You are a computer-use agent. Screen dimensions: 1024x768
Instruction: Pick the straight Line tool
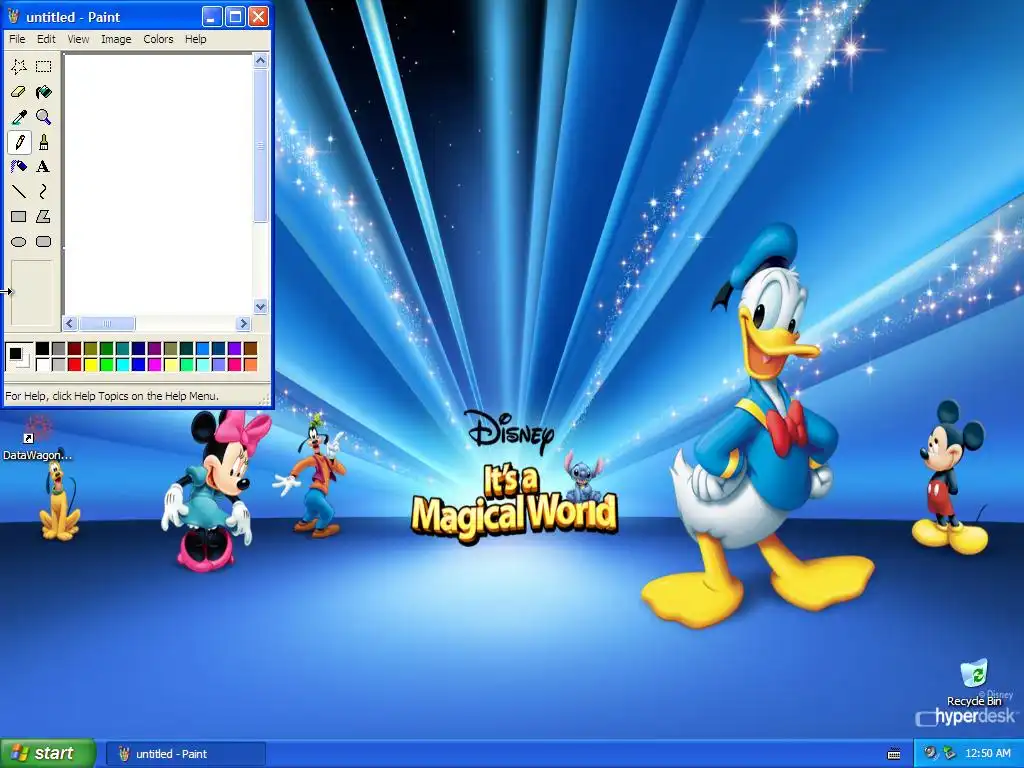19,191
